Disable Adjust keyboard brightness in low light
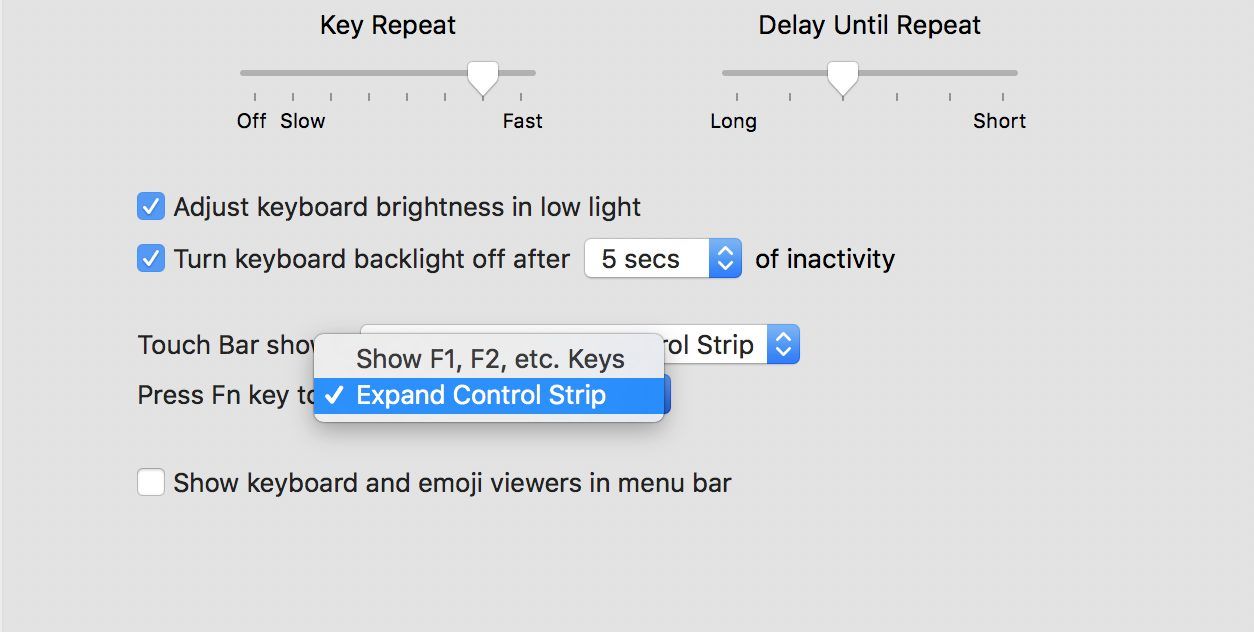Viewport: 1254px width, 632px height. pyautogui.click(x=151, y=207)
